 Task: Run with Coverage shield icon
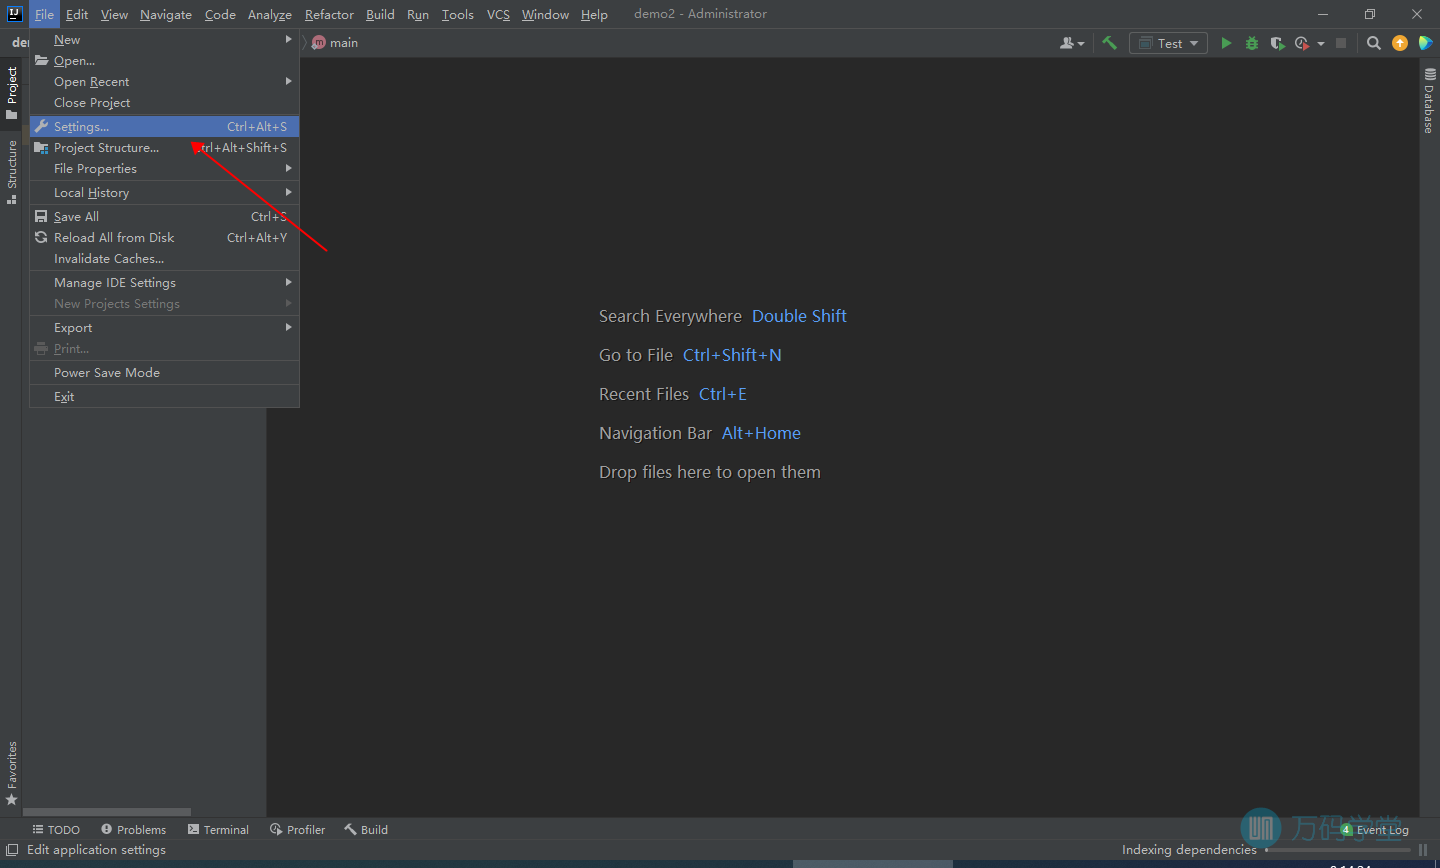tap(1277, 43)
